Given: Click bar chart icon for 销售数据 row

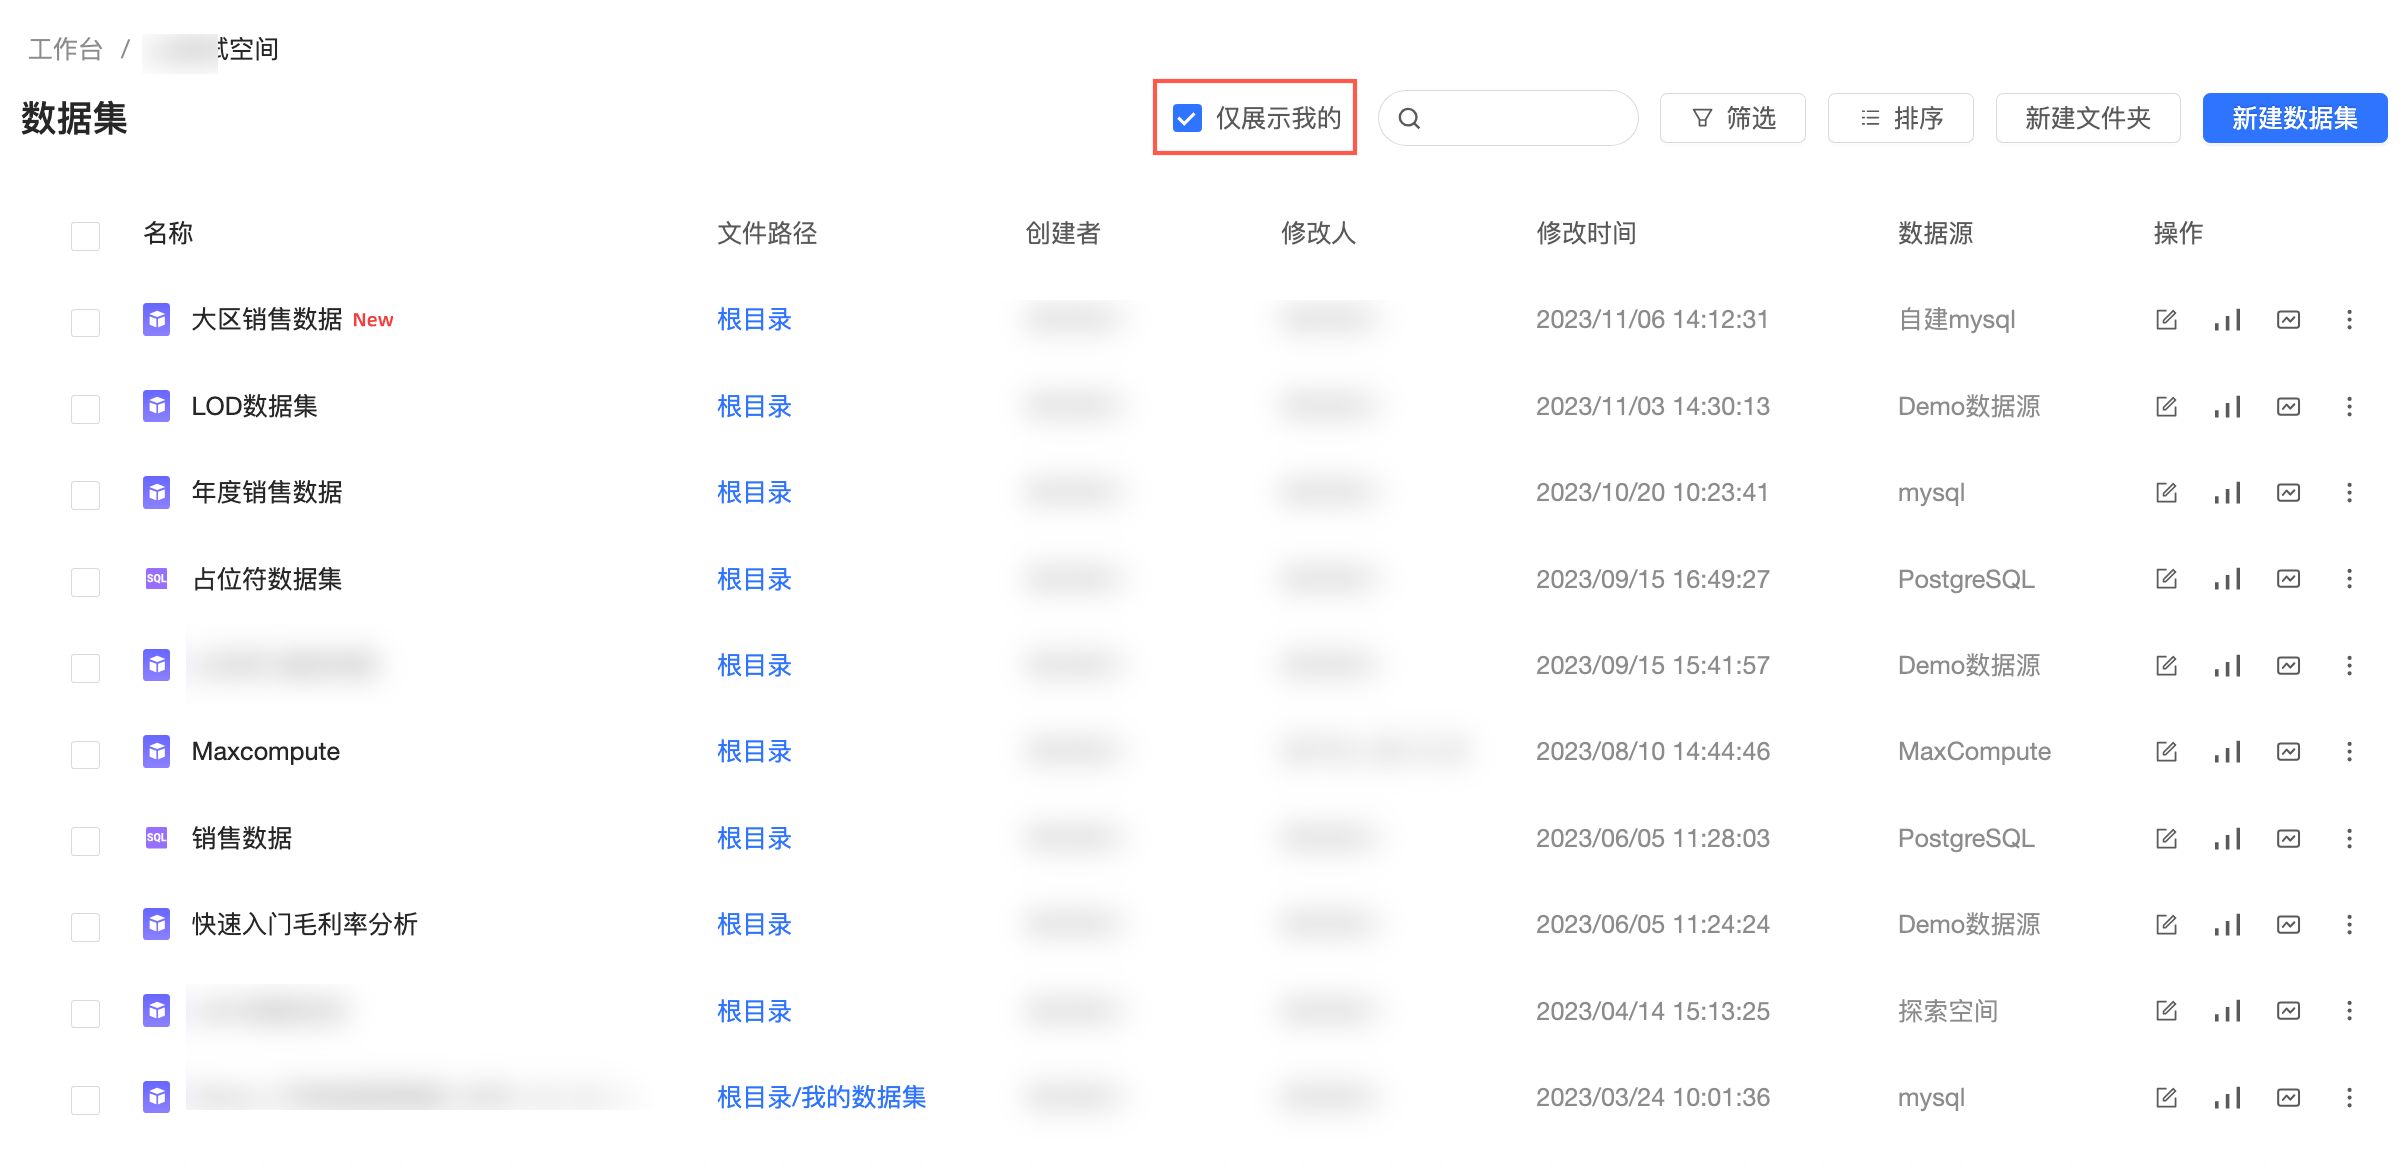Looking at the screenshot, I should (2227, 839).
